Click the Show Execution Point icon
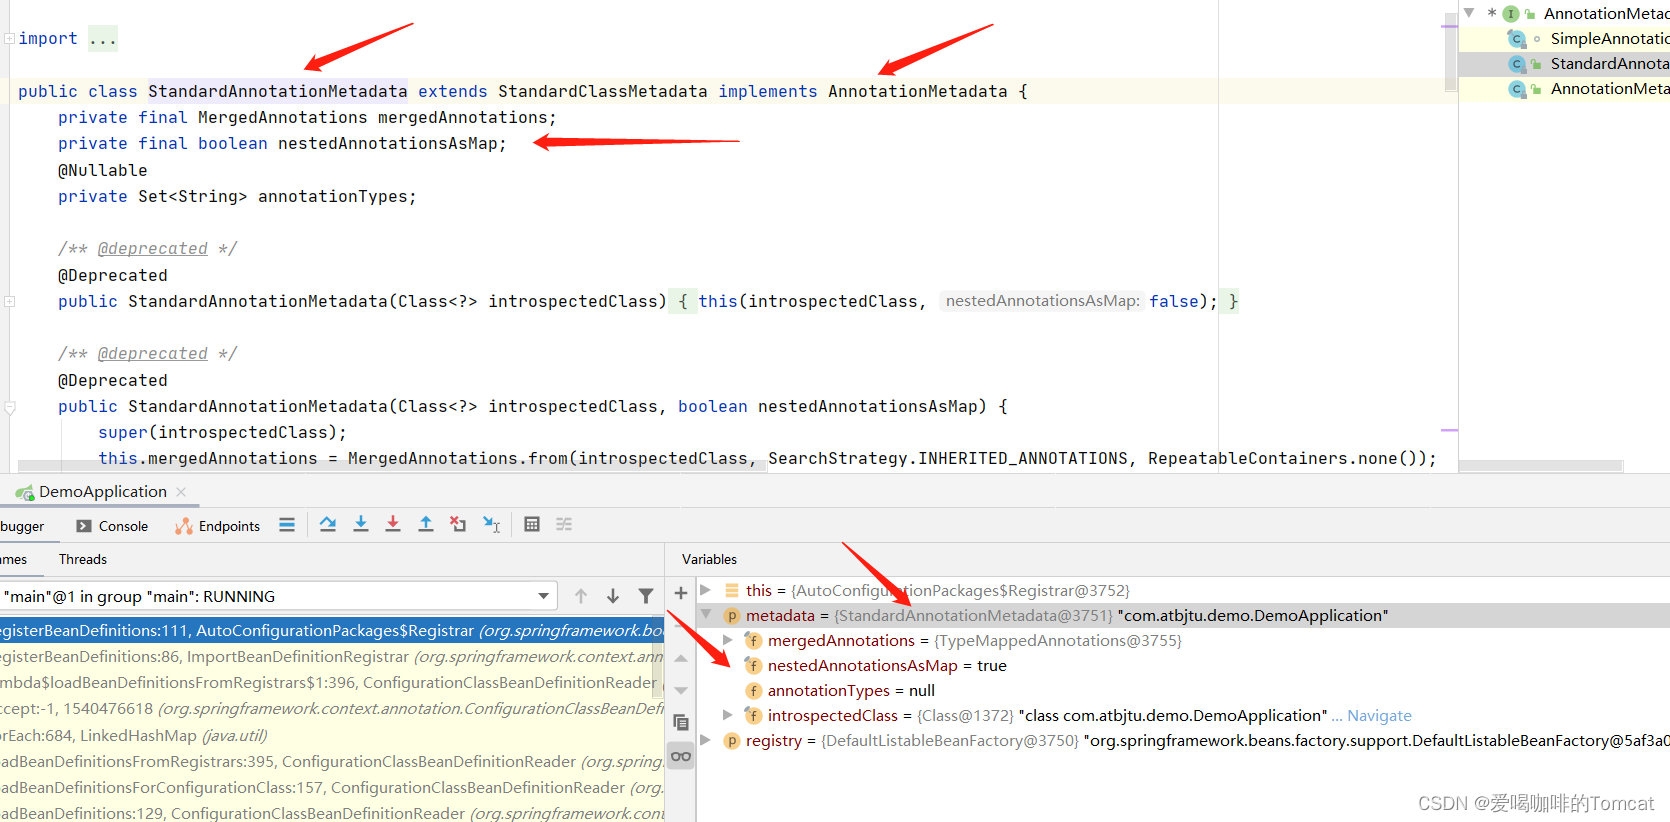This screenshot has width=1670, height=822. [287, 525]
